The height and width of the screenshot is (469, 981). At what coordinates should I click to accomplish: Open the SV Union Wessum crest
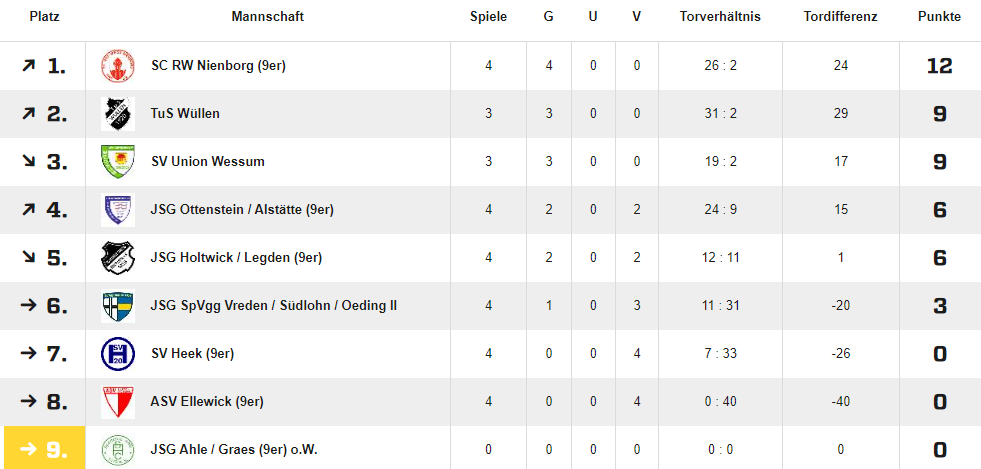118,162
